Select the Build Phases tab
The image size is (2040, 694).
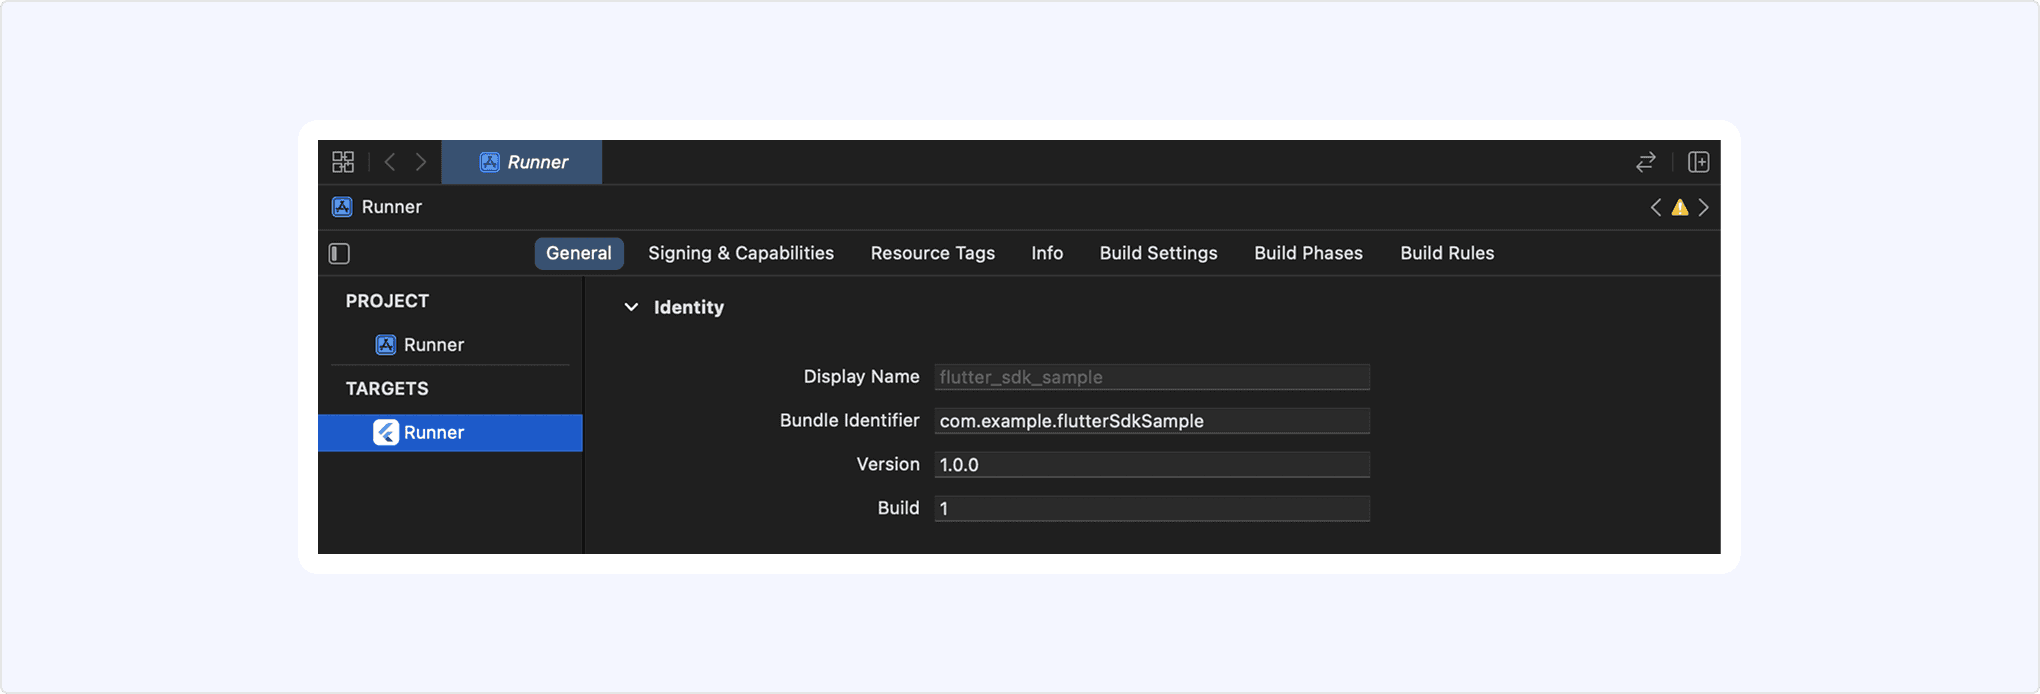[x=1308, y=254]
